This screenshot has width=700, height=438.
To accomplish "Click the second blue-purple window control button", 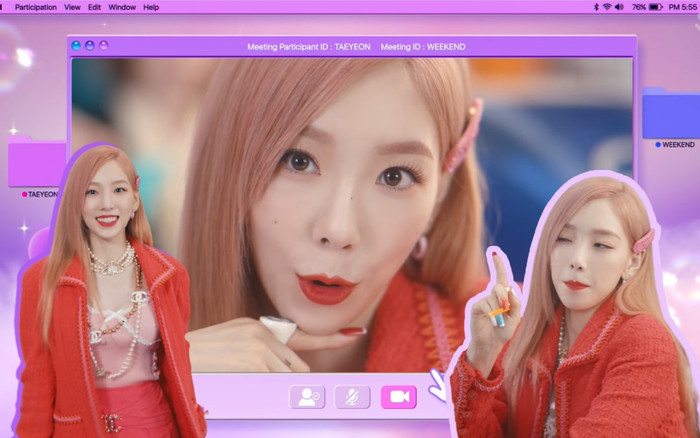I will tap(90, 46).
